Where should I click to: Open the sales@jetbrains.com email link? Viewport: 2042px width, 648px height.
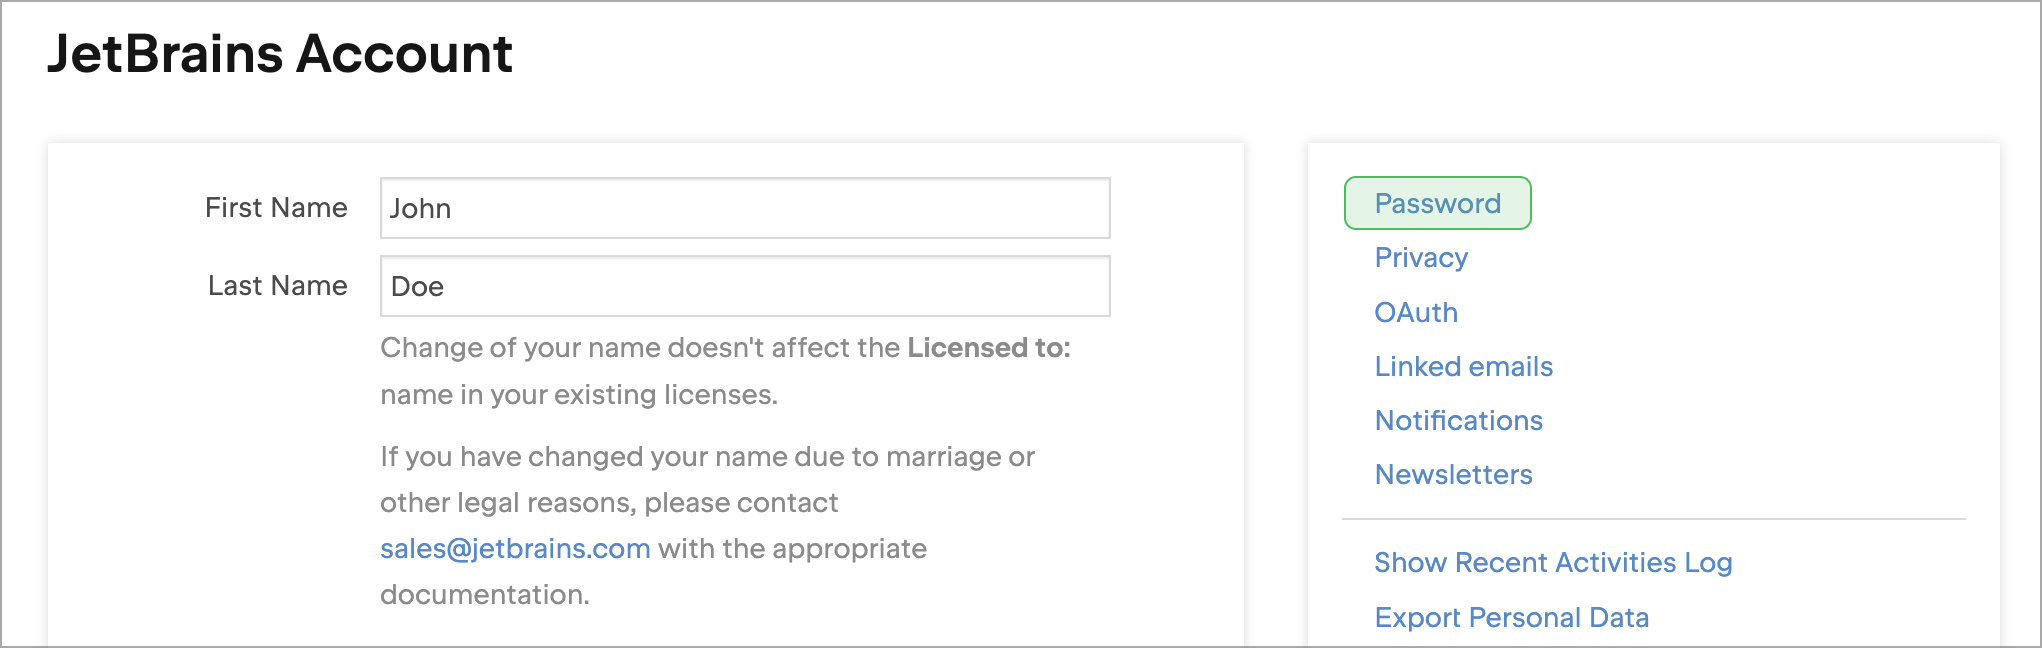pos(515,549)
